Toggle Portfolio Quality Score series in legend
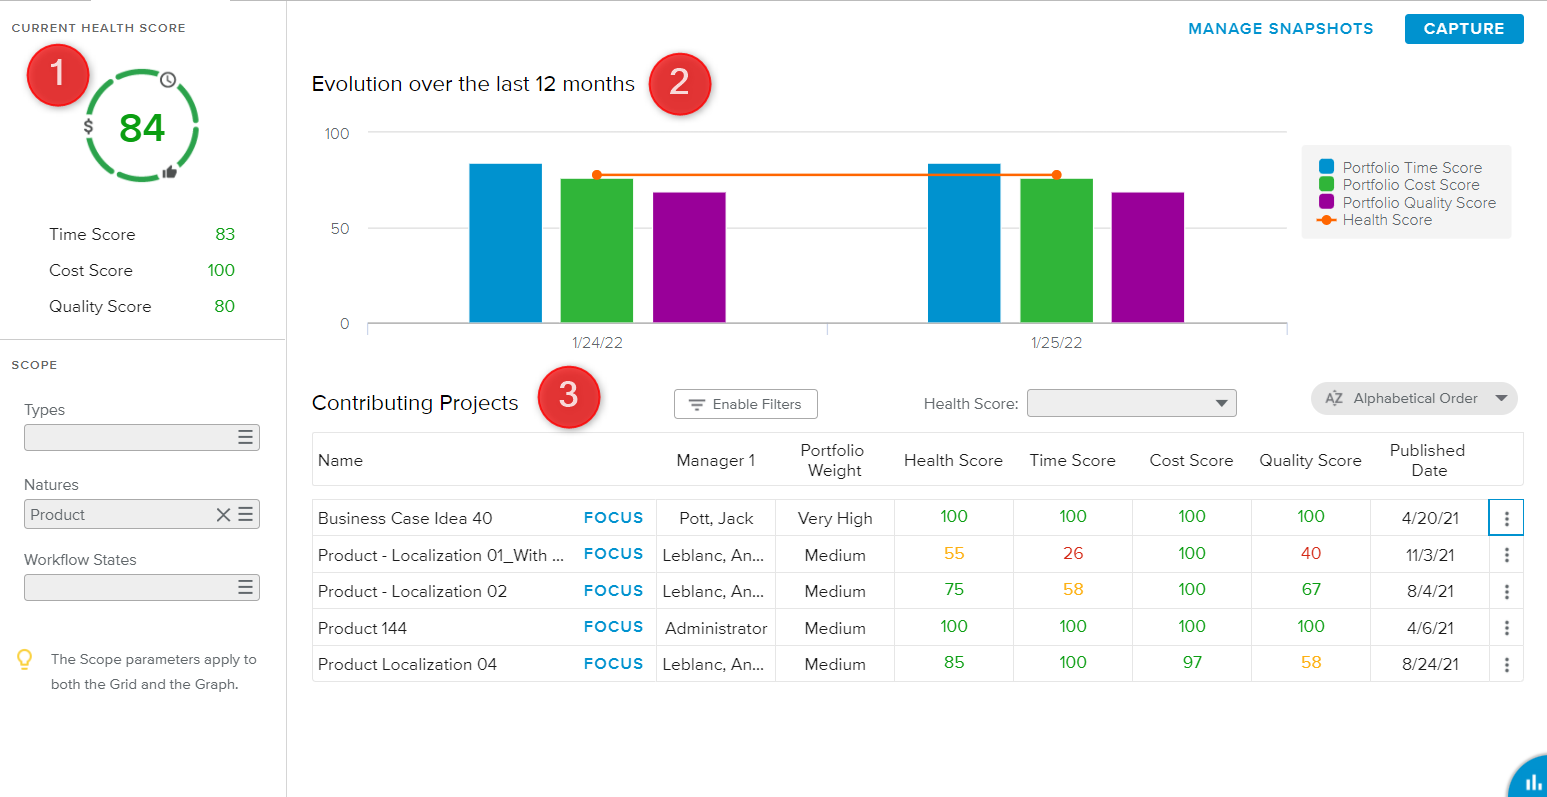Screen dimensions: 1547x797 (x=1418, y=203)
